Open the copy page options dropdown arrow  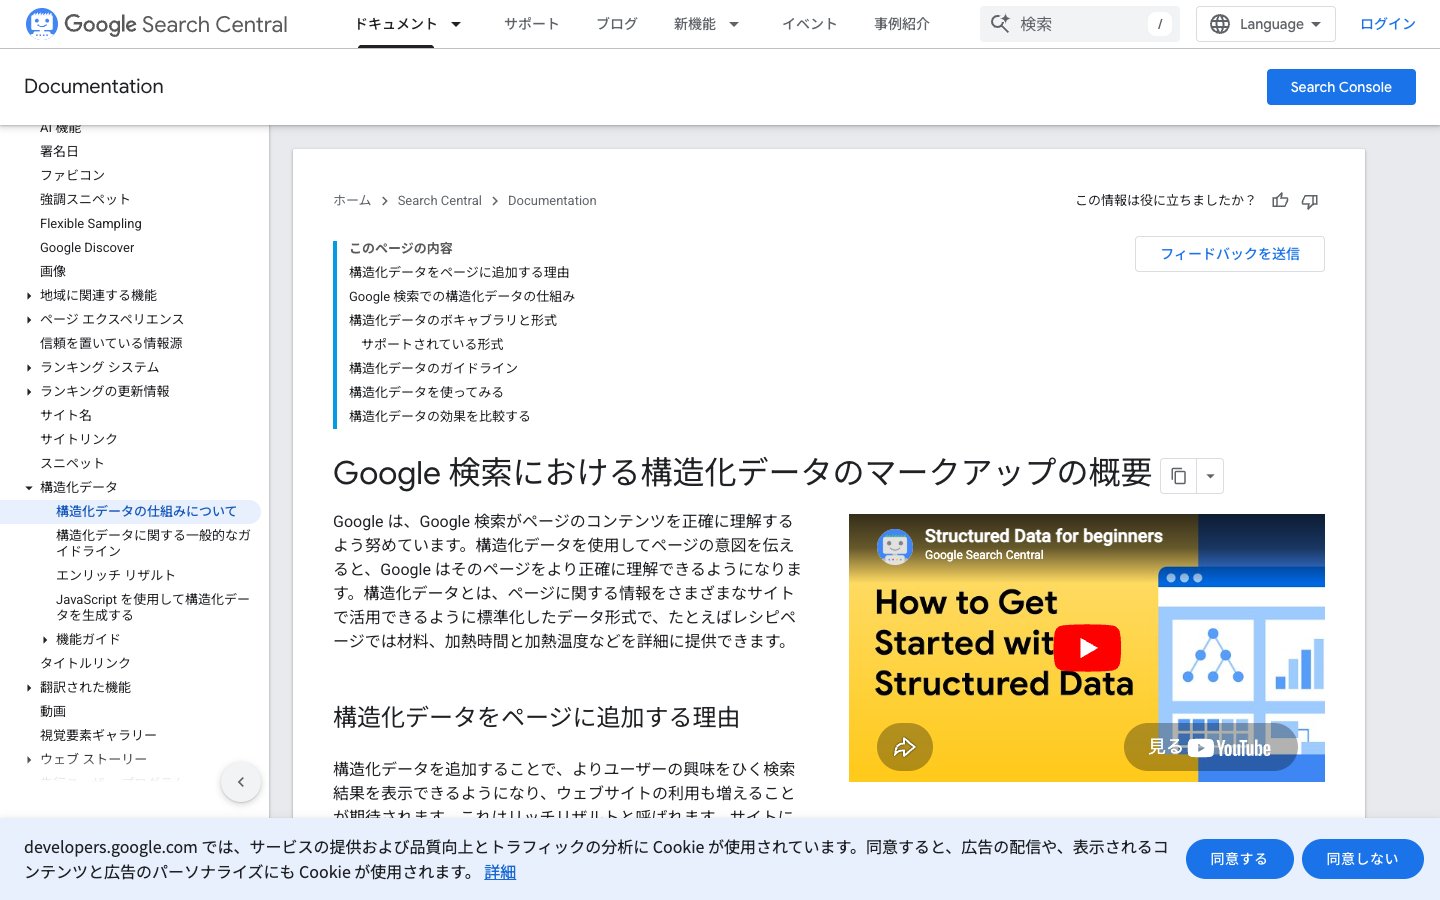click(1210, 476)
